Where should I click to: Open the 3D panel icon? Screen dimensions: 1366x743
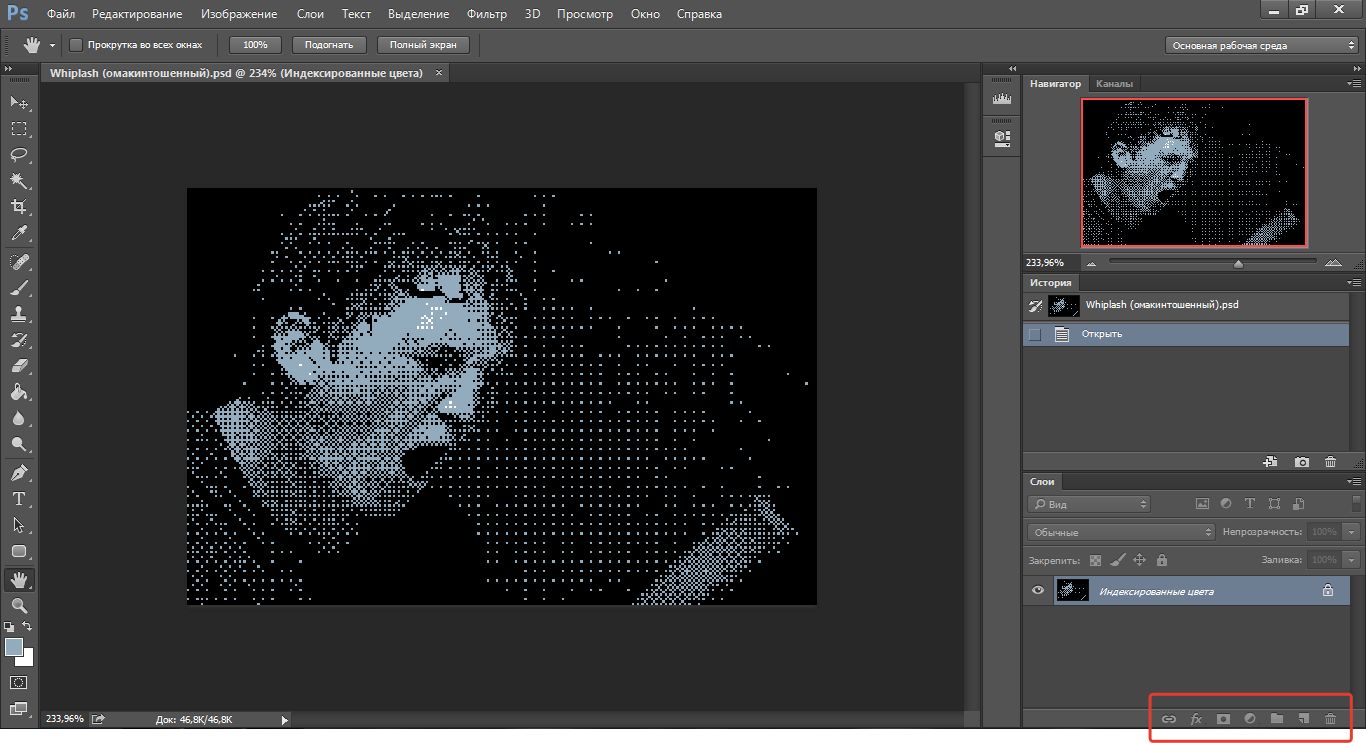[x=1001, y=137]
